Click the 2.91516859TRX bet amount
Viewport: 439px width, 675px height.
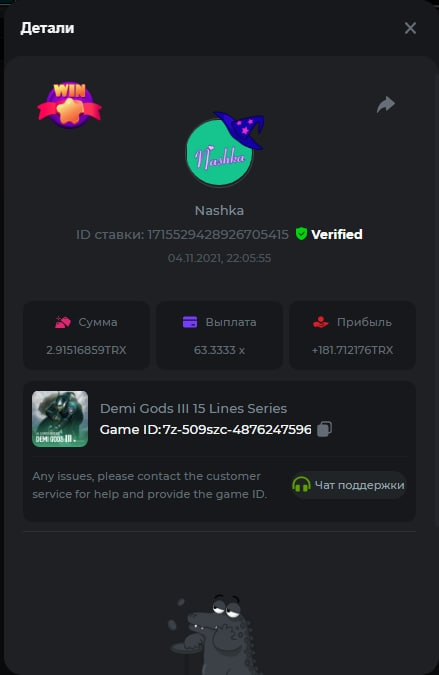[x=87, y=350]
